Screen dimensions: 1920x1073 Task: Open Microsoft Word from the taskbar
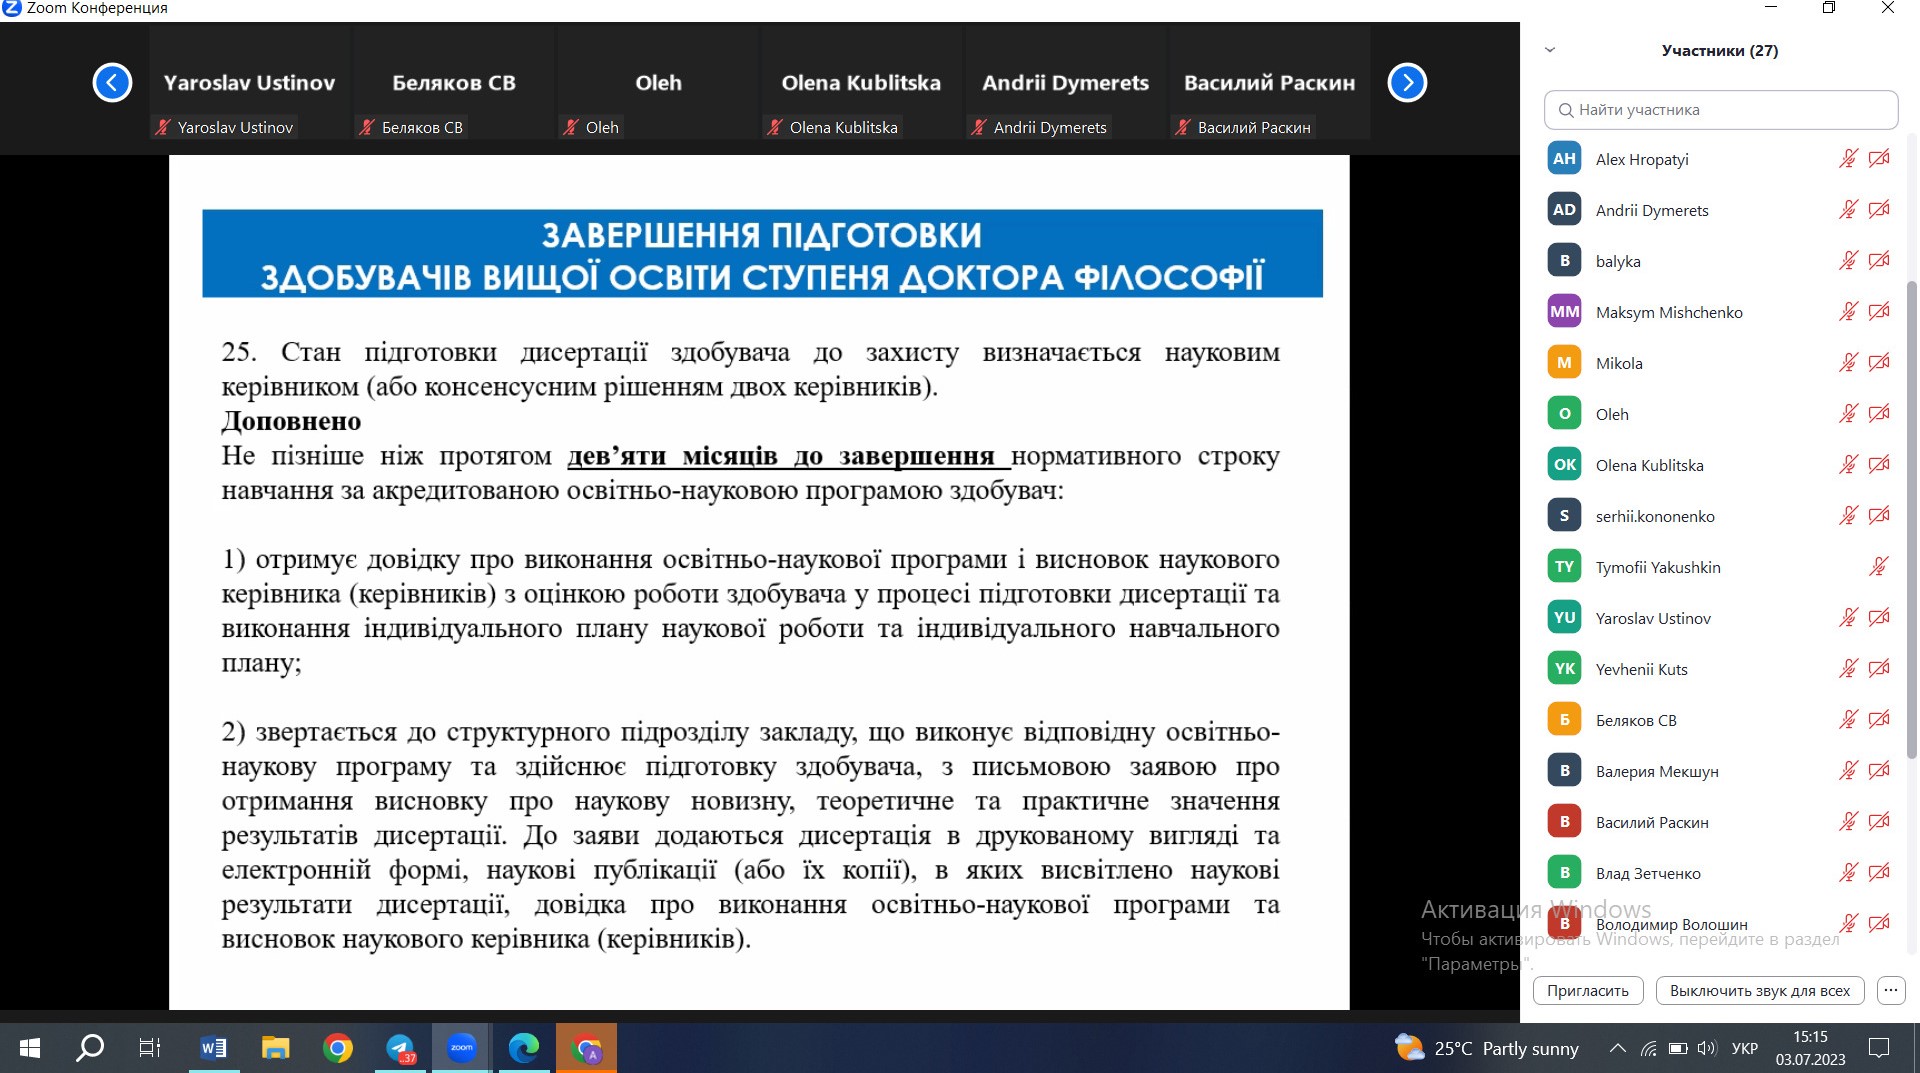point(213,1047)
